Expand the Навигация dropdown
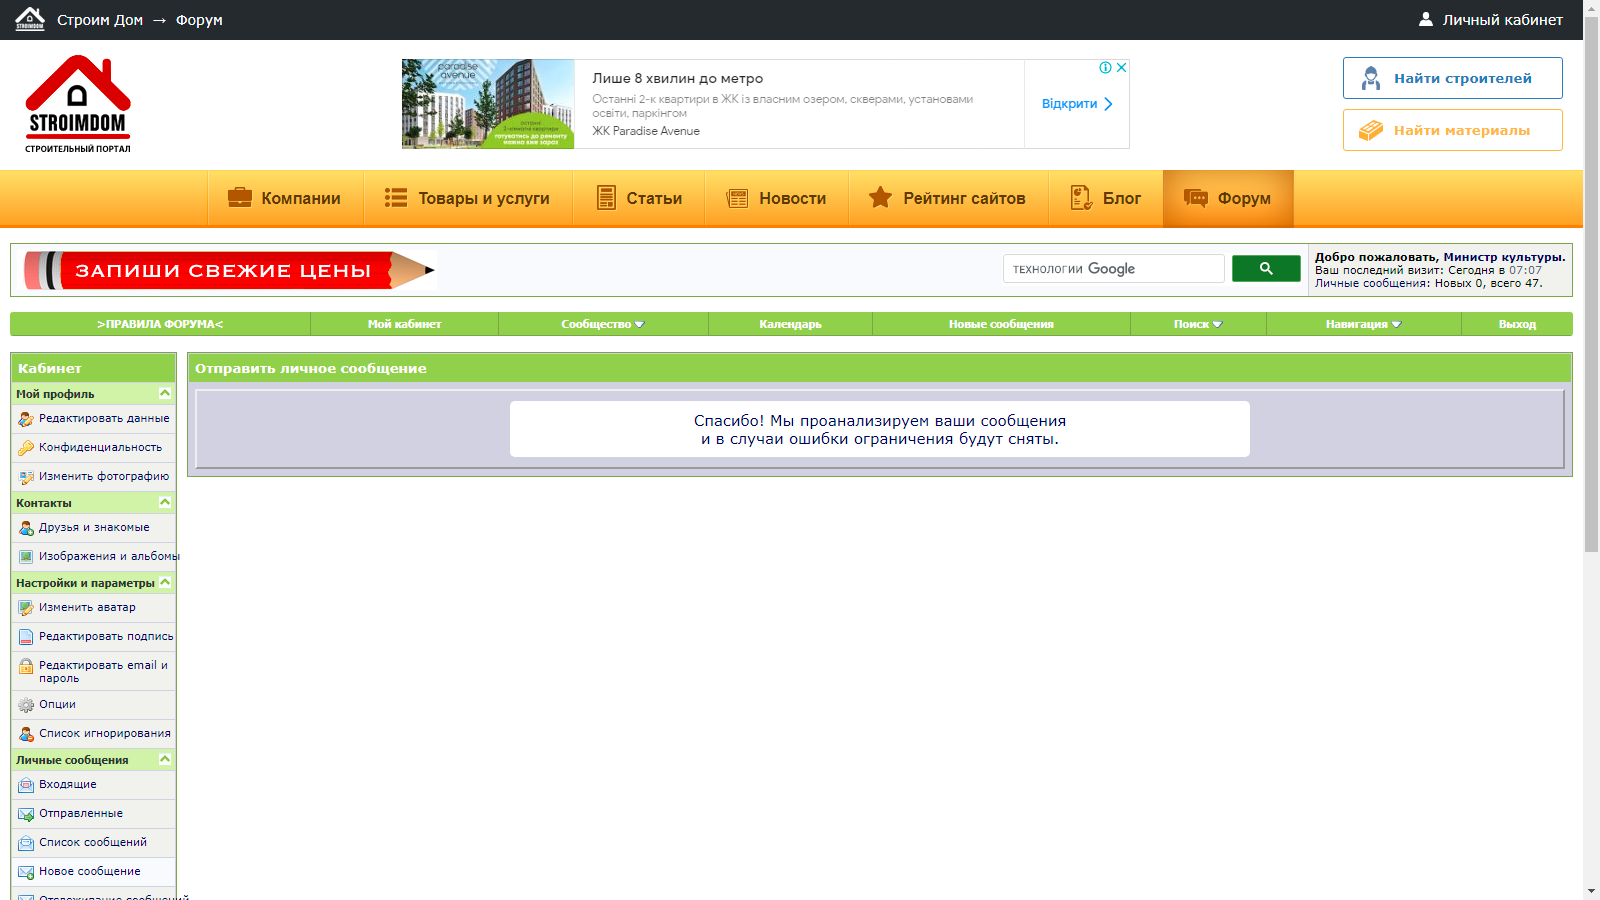 point(1364,324)
